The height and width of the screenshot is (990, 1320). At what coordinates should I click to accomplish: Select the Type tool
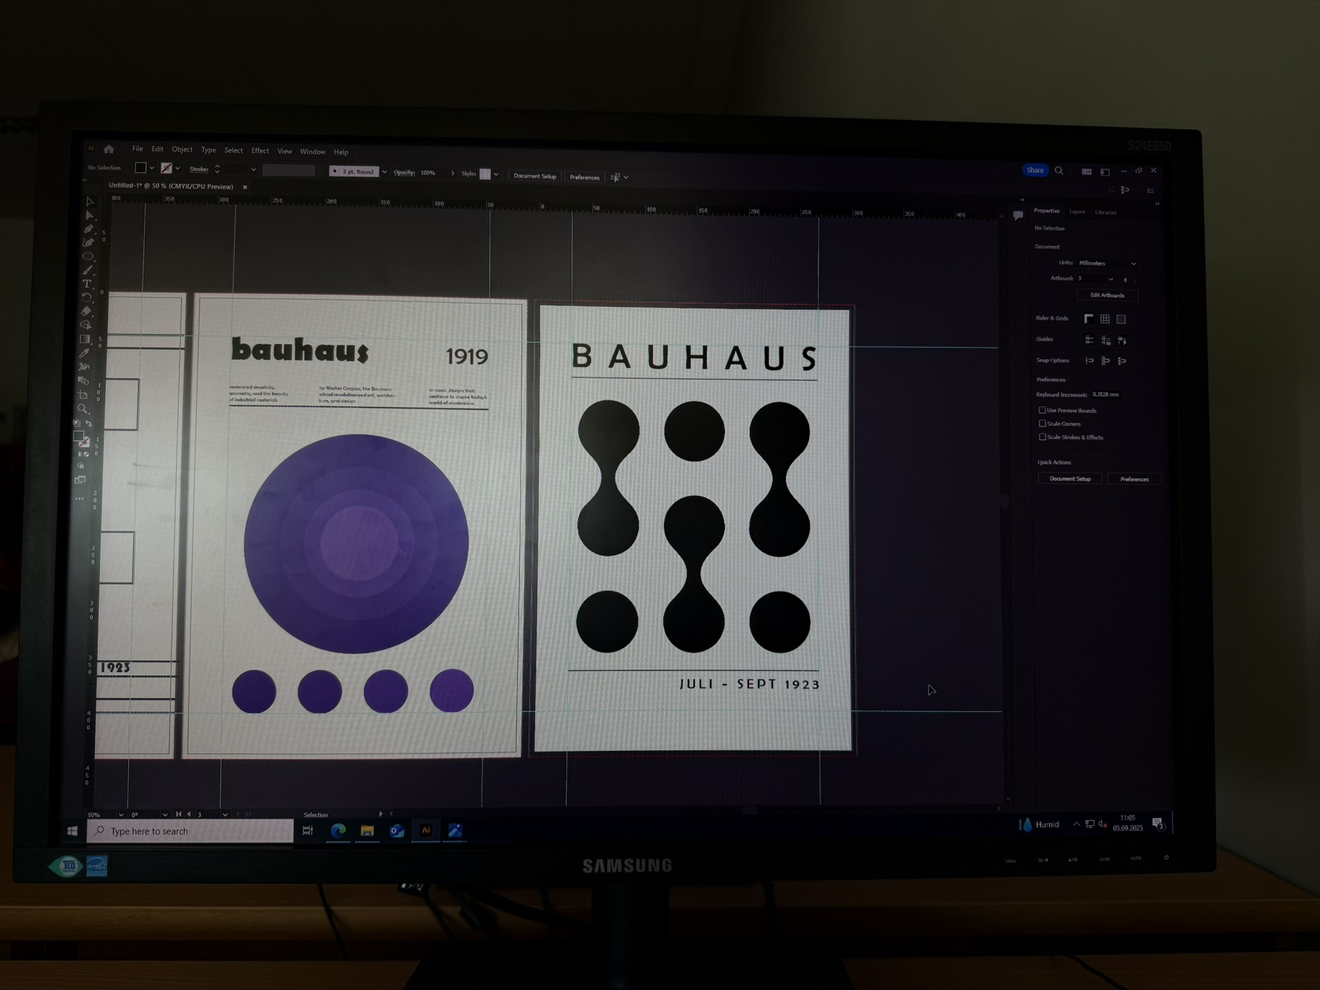[87, 284]
